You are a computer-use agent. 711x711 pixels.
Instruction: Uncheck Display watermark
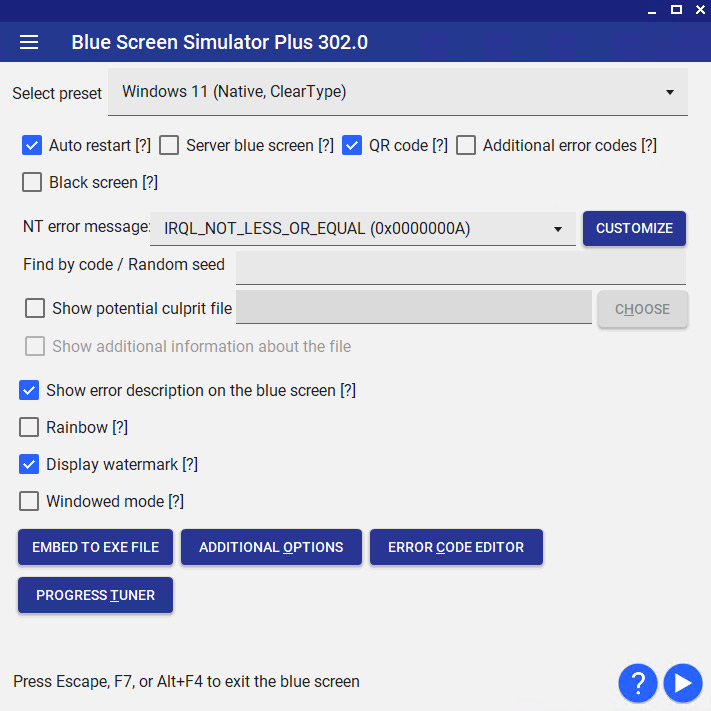[29, 464]
